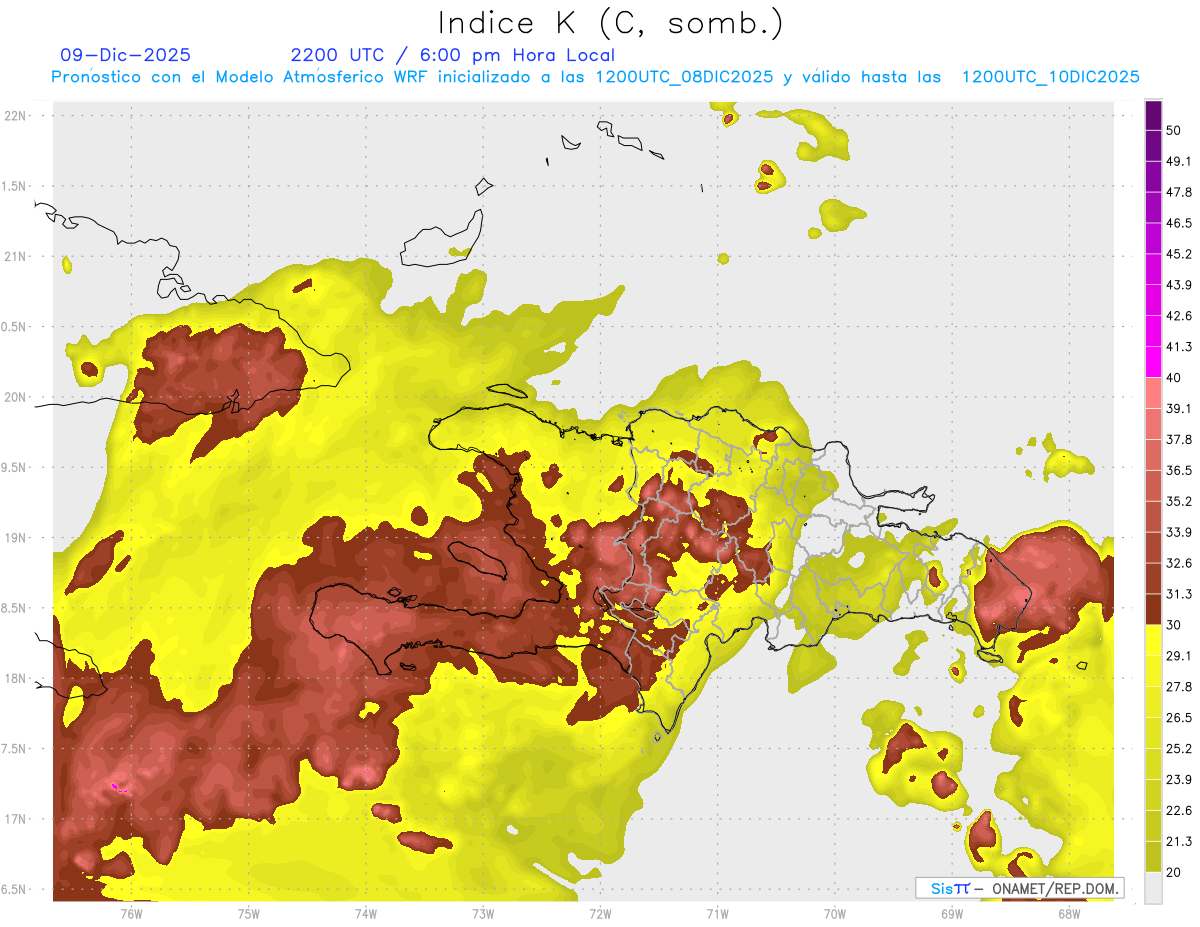Click the '2200 UTC / 6:00 pm Hora Local' text
1200x927 pixels.
[x=453, y=55]
